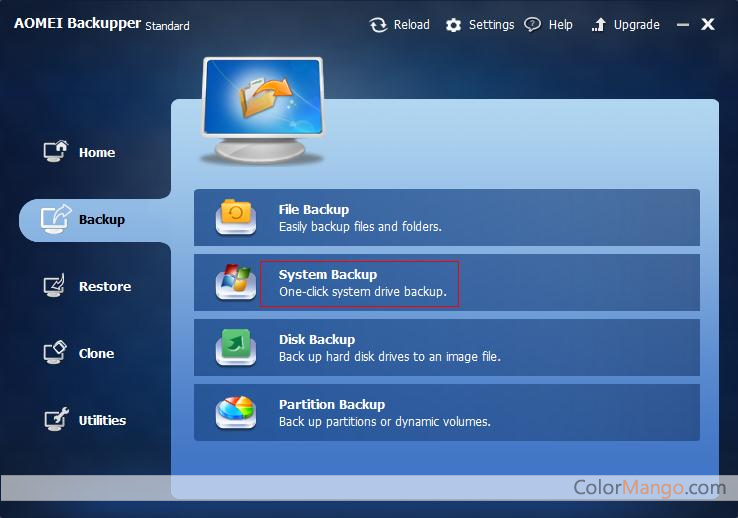The height and width of the screenshot is (518, 738).
Task: Select the Backup tab label
Action: [x=102, y=220]
